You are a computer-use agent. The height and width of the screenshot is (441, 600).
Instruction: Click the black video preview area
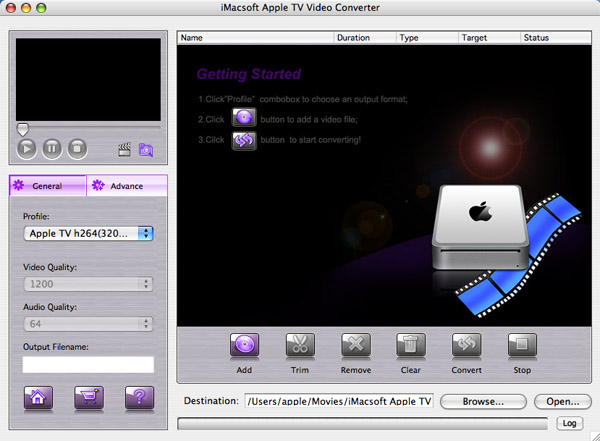pos(88,79)
